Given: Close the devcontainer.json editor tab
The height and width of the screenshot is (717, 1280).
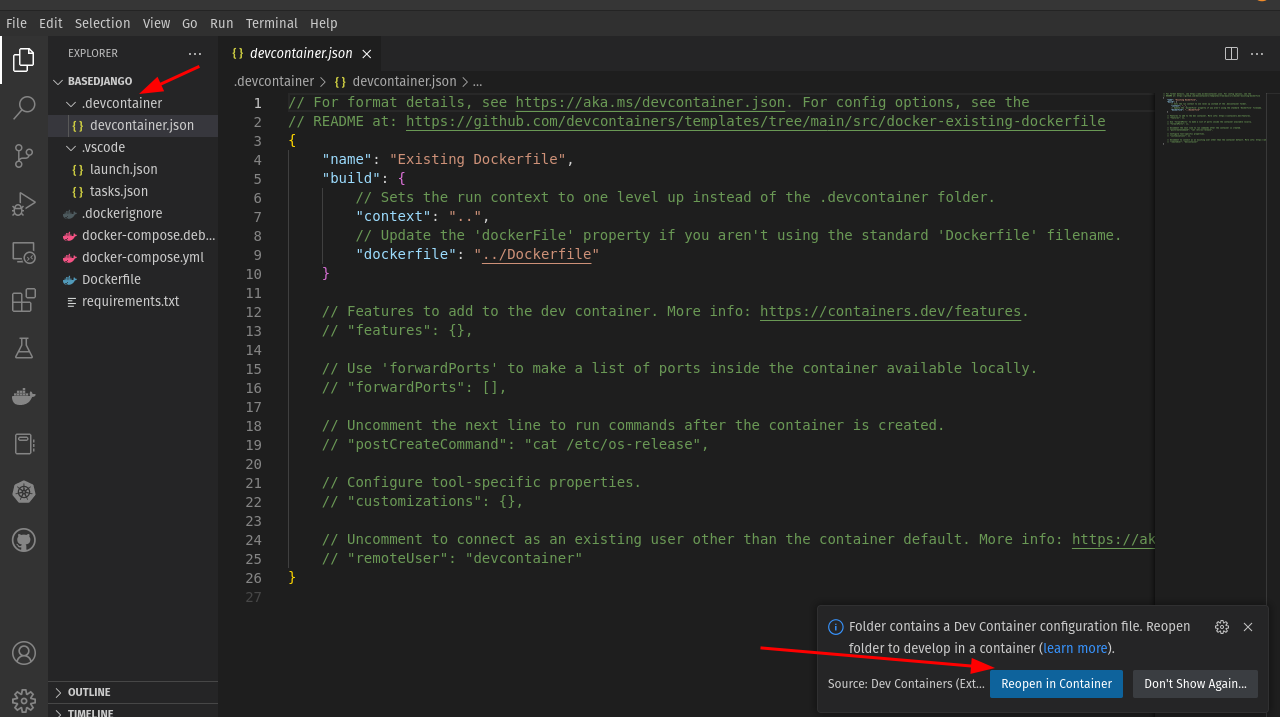Looking at the screenshot, I should (367, 54).
